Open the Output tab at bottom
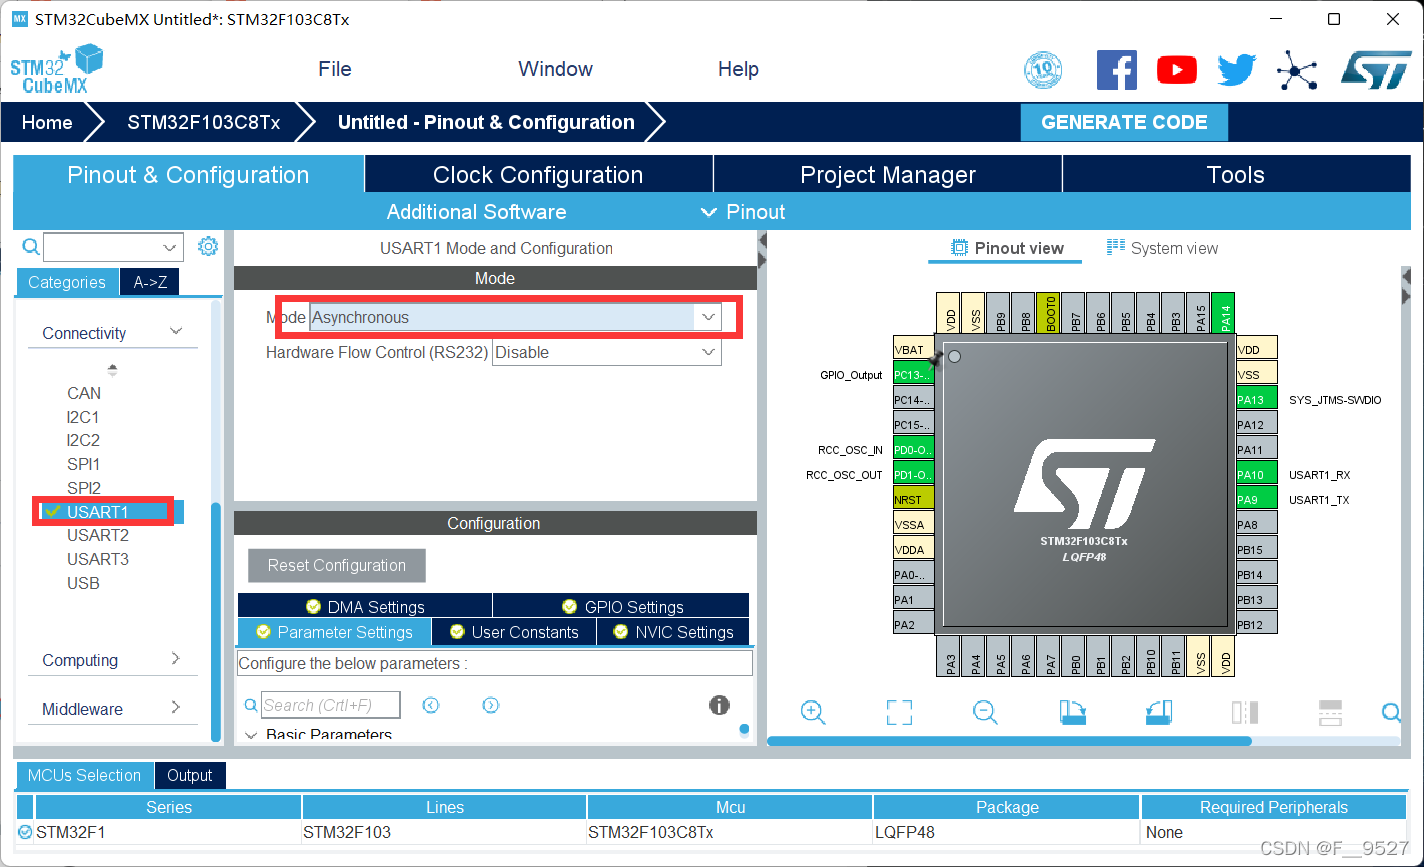 190,775
